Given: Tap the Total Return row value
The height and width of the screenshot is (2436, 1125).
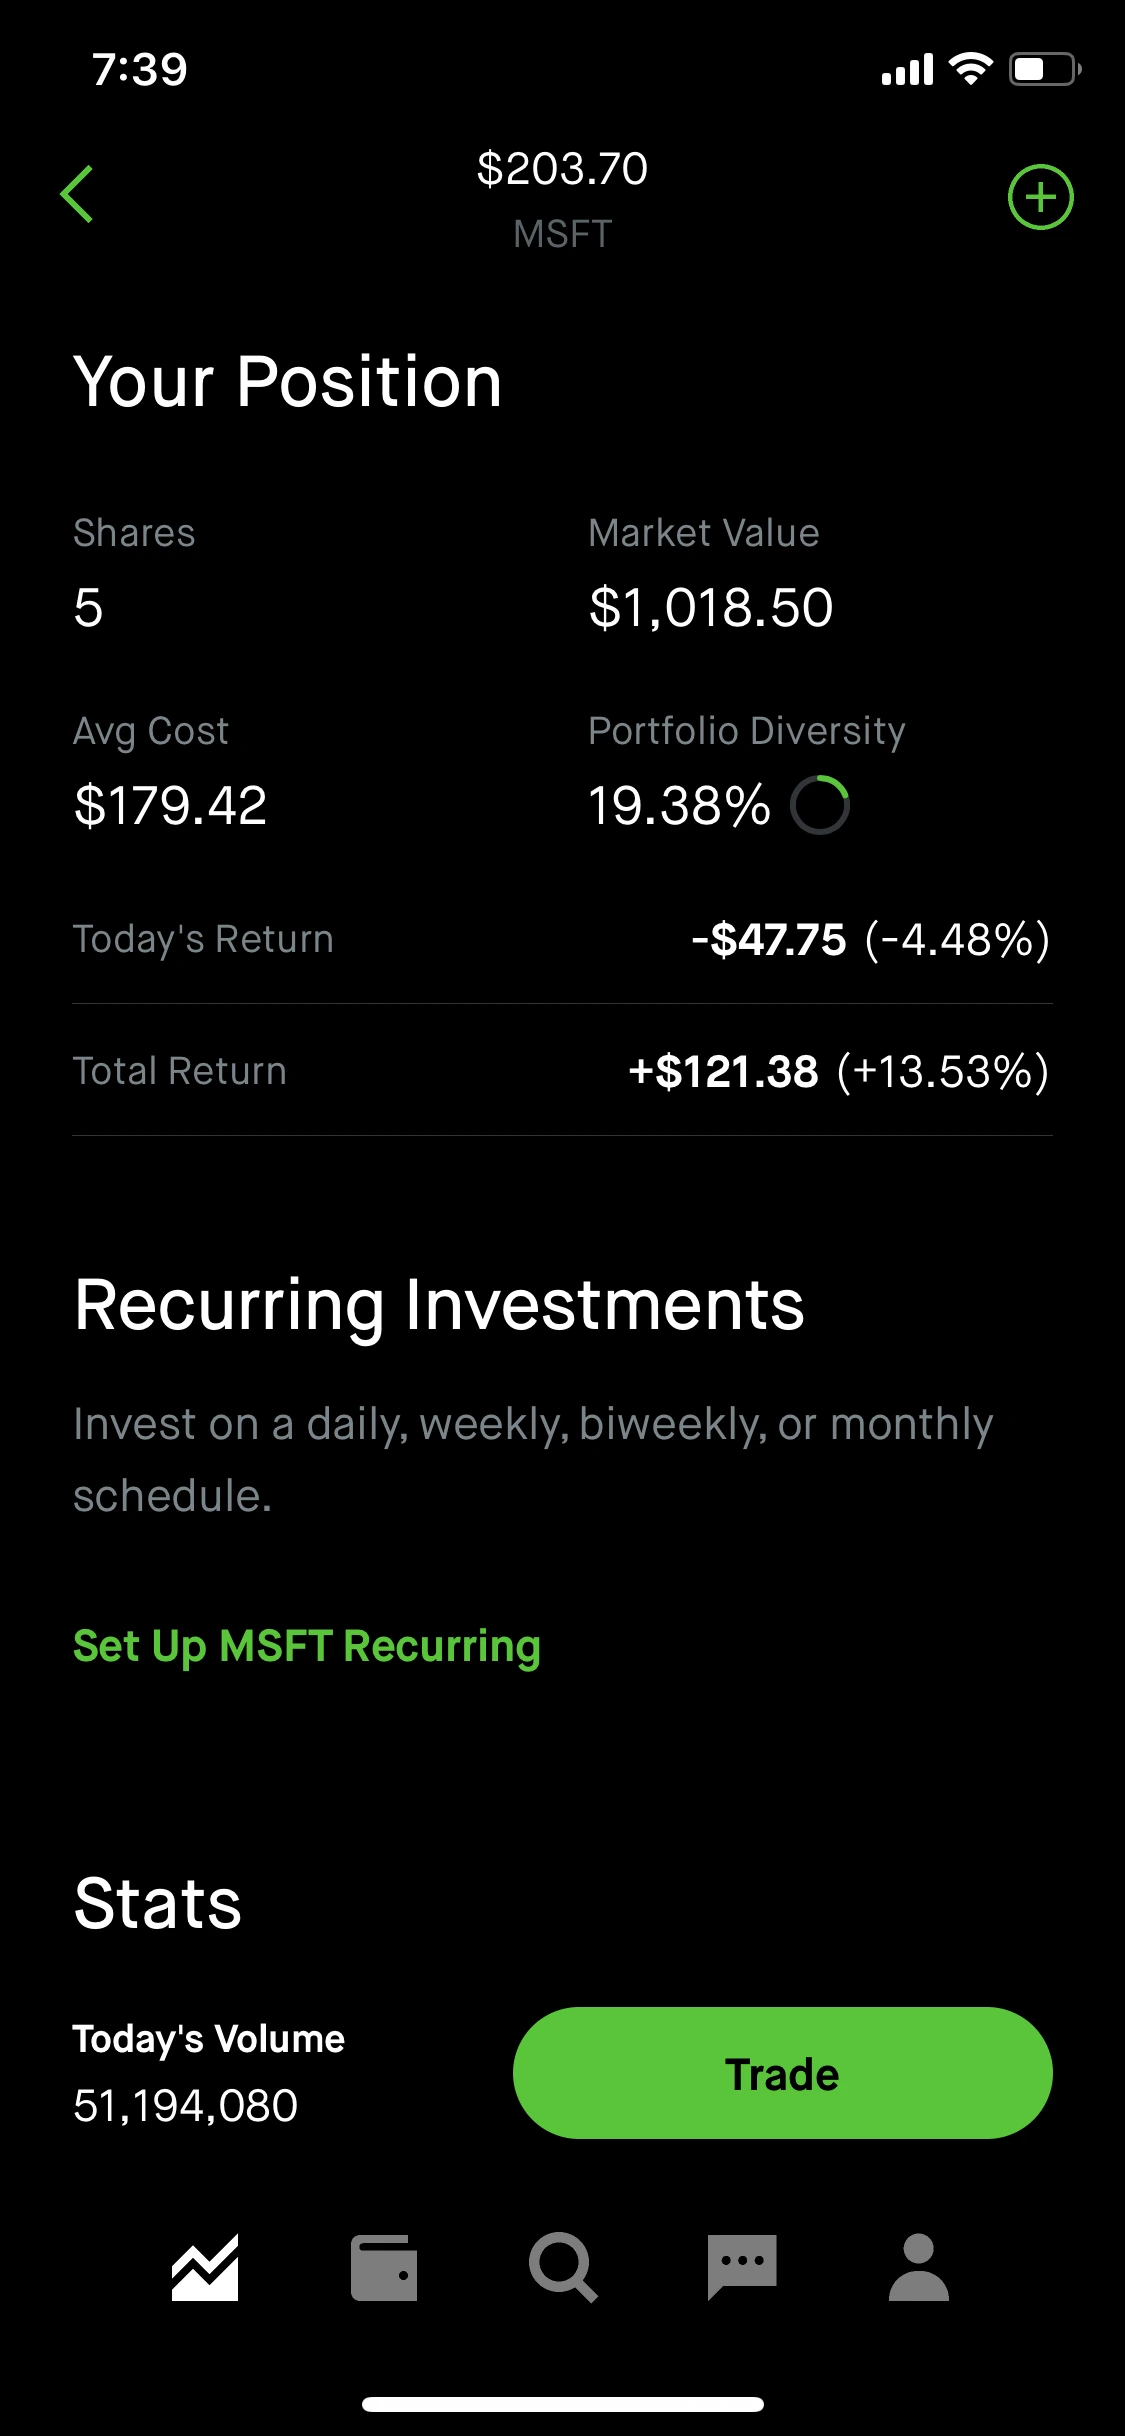Looking at the screenshot, I should coord(838,1072).
